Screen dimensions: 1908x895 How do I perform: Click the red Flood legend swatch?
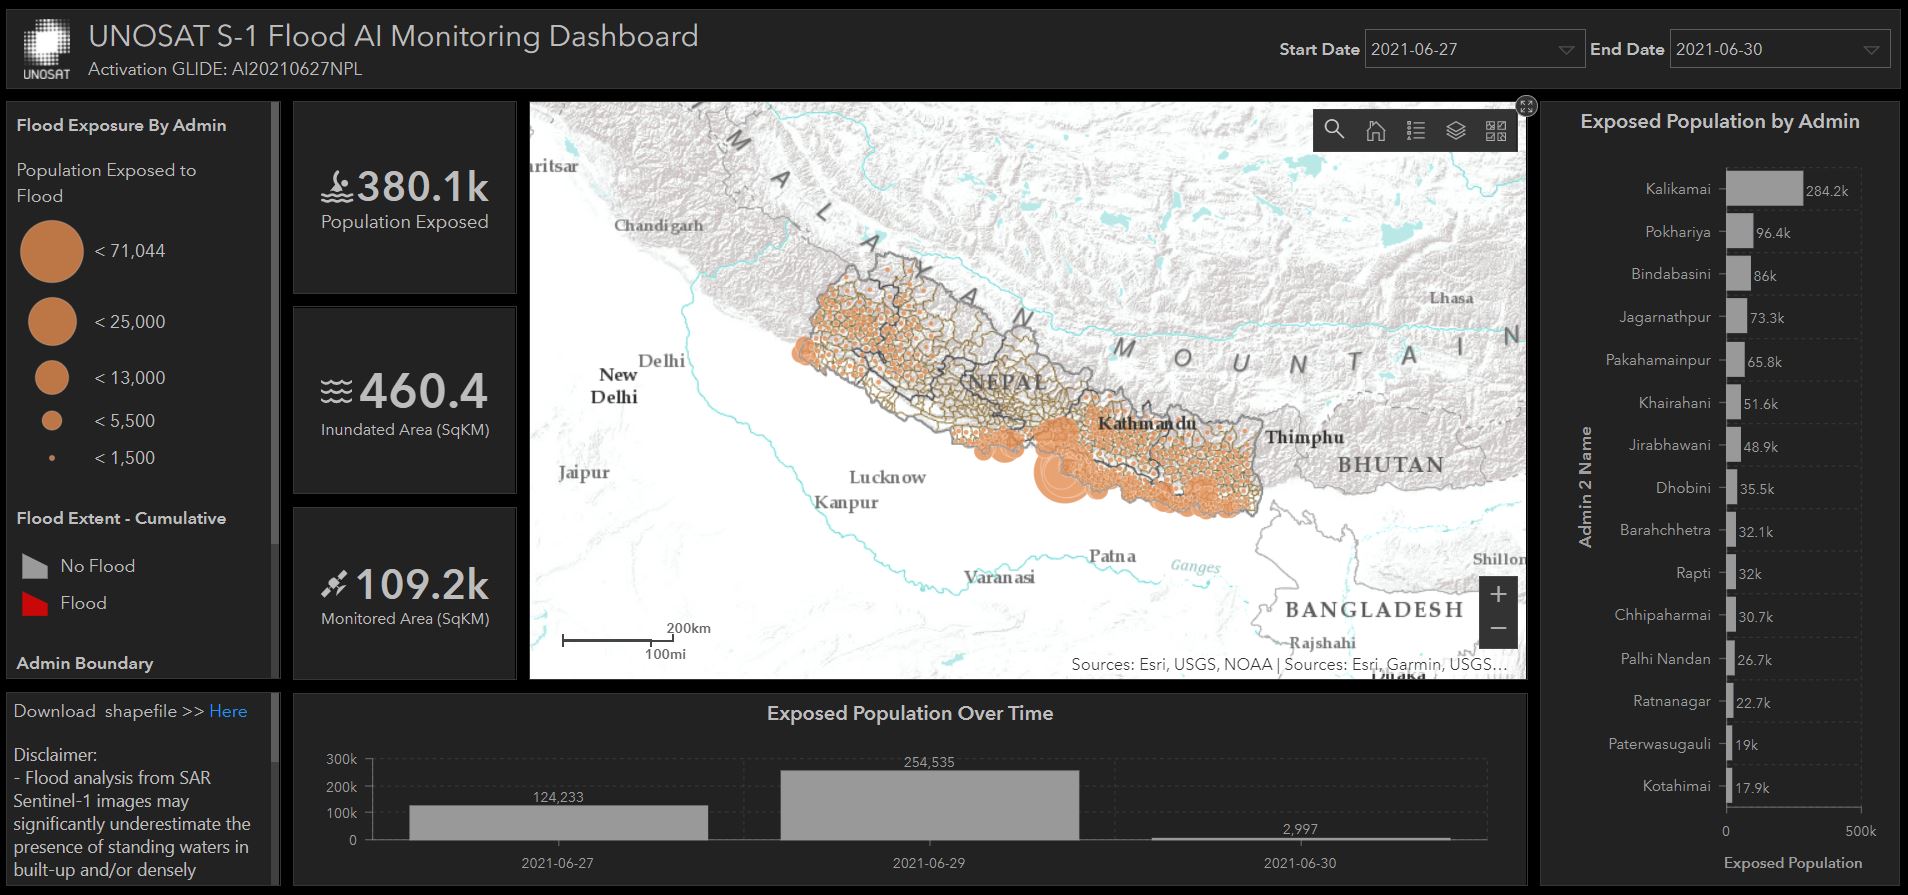click(35, 604)
